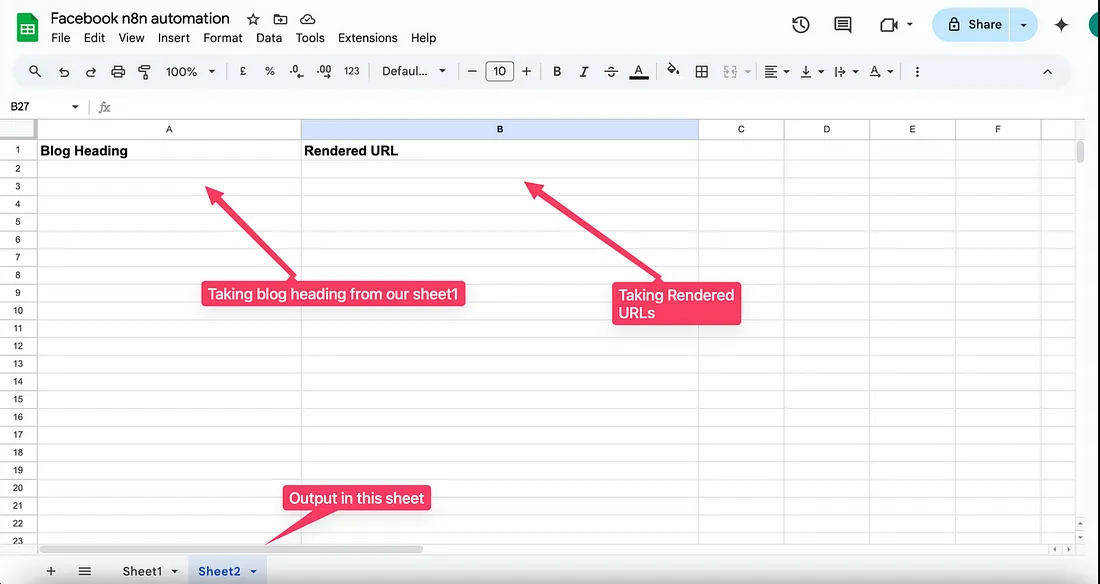Open the Share options dropdown arrow
The image size is (1100, 584).
[1024, 25]
